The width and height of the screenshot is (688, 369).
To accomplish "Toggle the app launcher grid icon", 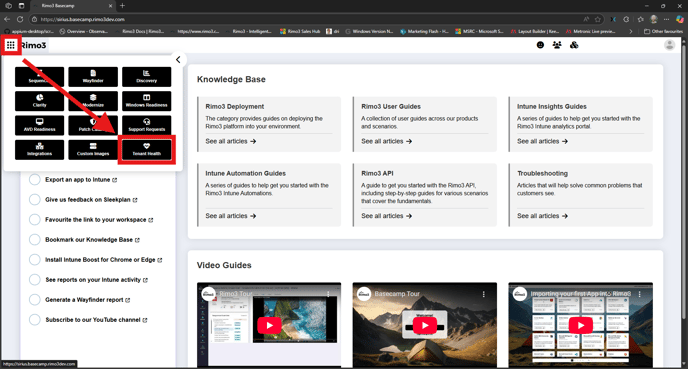I will [11, 45].
